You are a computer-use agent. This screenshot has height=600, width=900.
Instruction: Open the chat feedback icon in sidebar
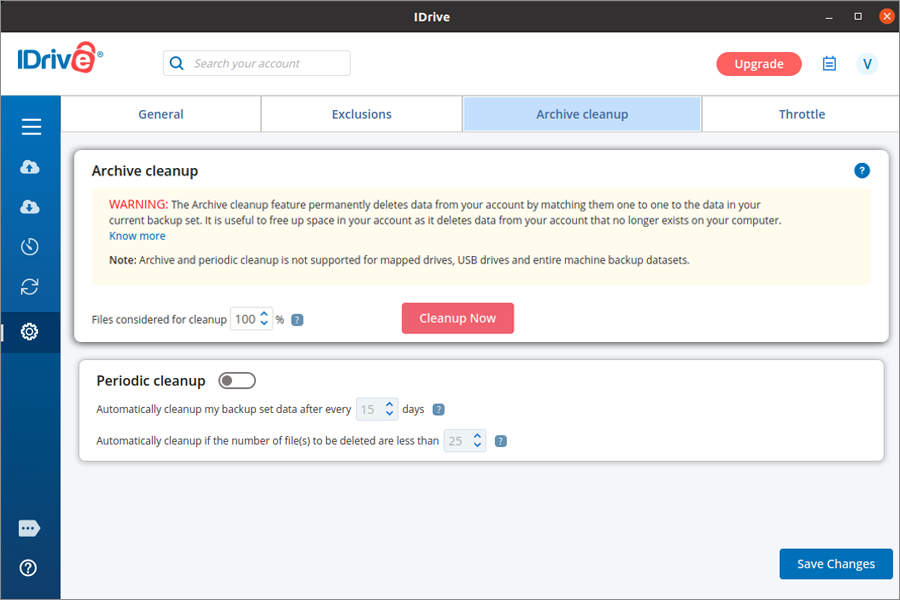(29, 528)
